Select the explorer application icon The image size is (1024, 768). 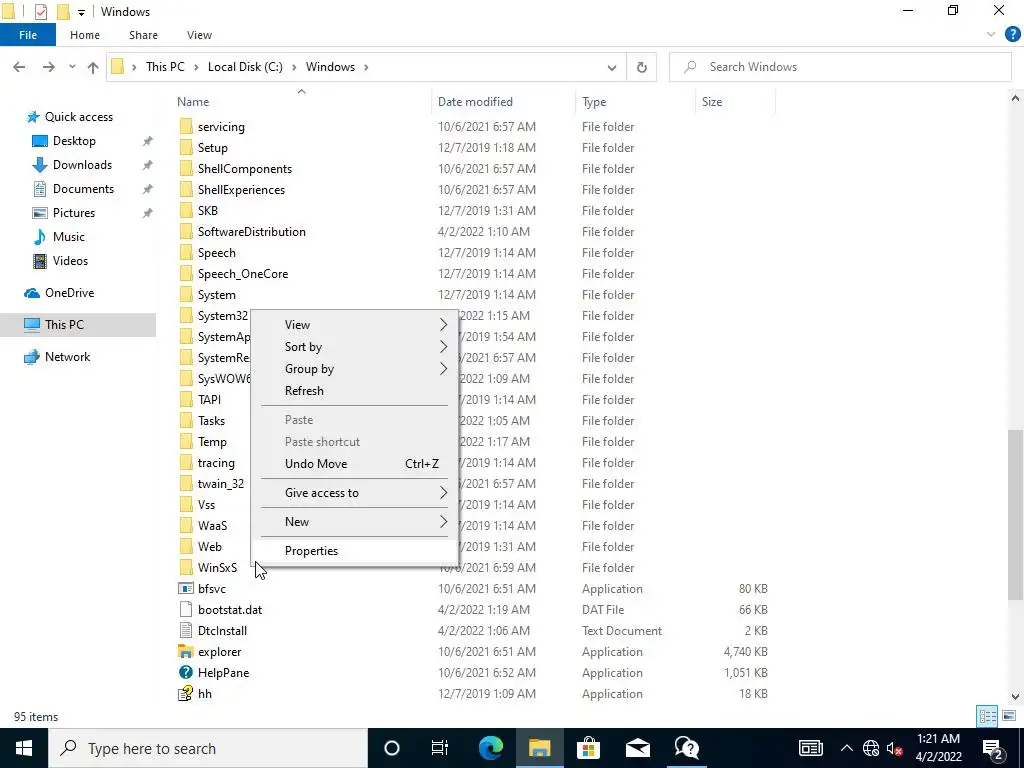tap(186, 652)
